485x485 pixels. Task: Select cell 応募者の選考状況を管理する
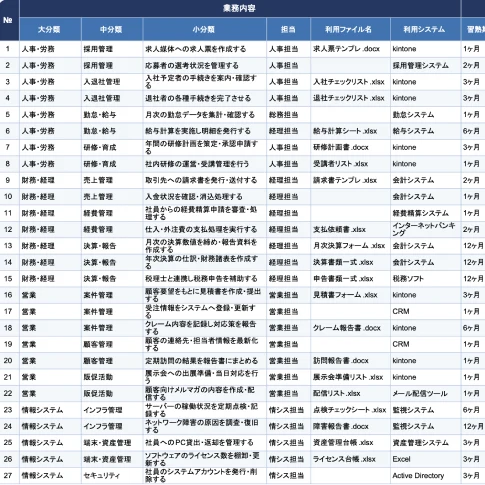[205, 65]
